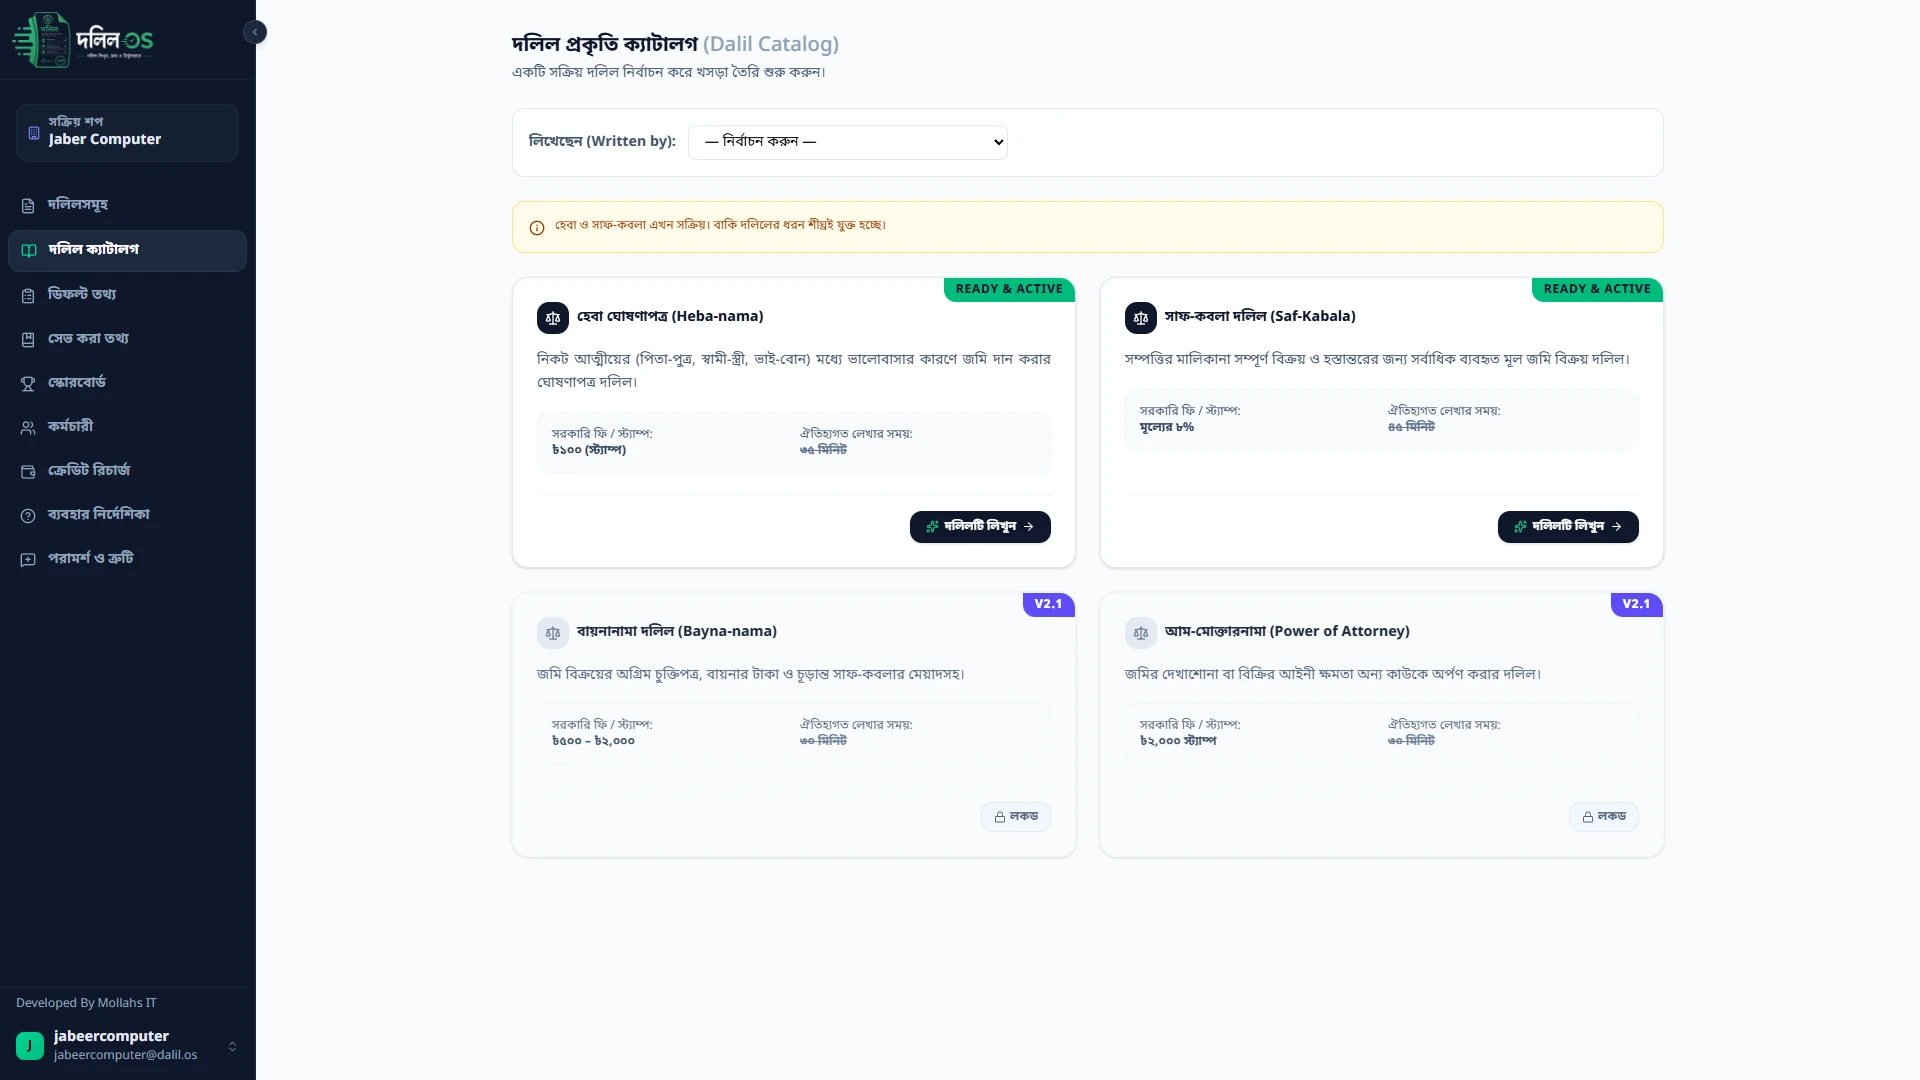Click the scales icon on Heba-nama card
Image resolution: width=1920 pixels, height=1080 pixels.
(553, 318)
